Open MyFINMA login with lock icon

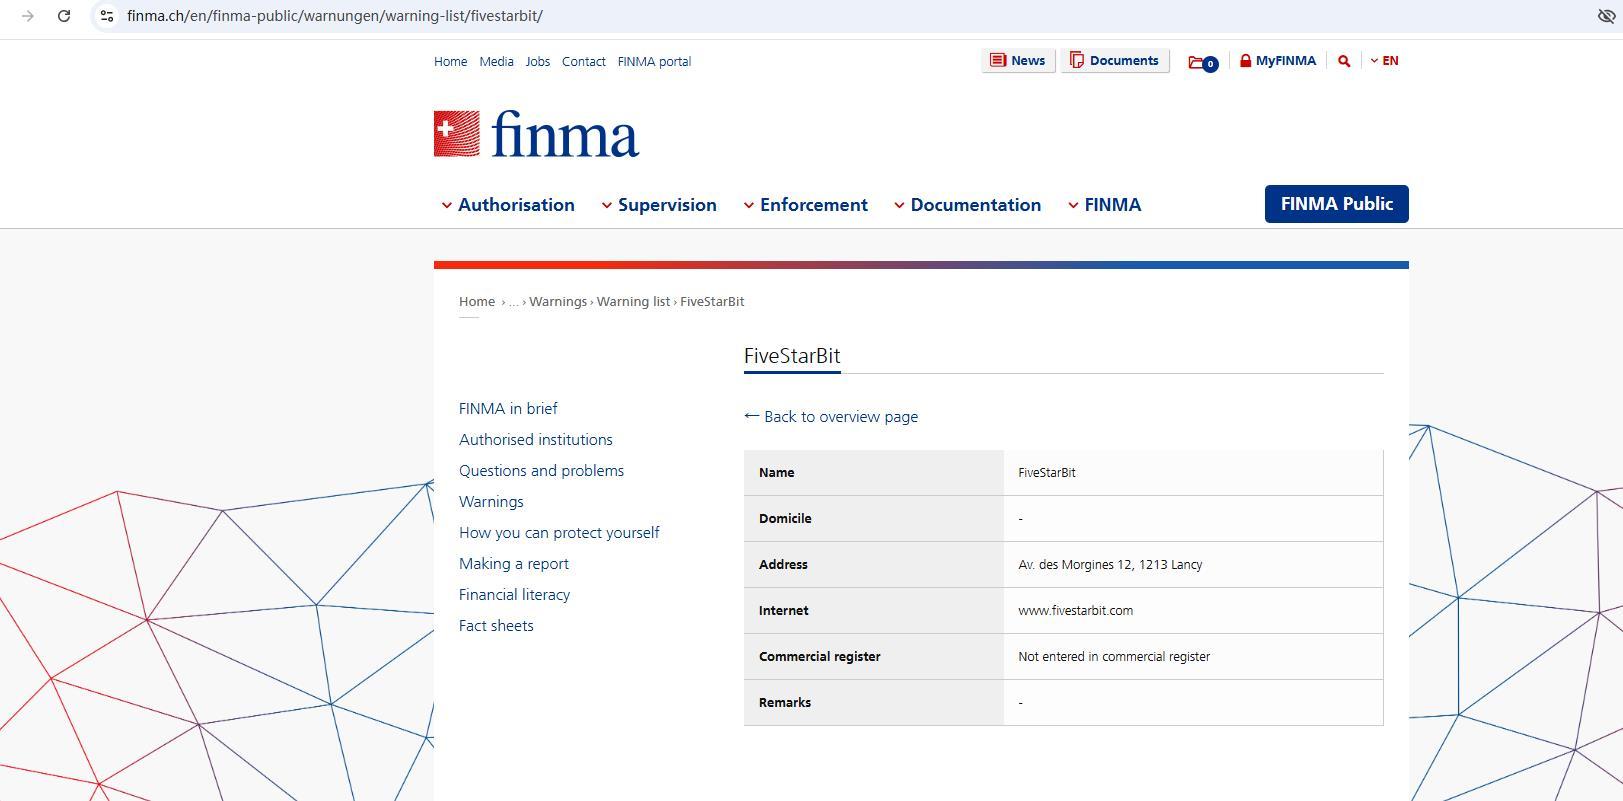tap(1278, 61)
